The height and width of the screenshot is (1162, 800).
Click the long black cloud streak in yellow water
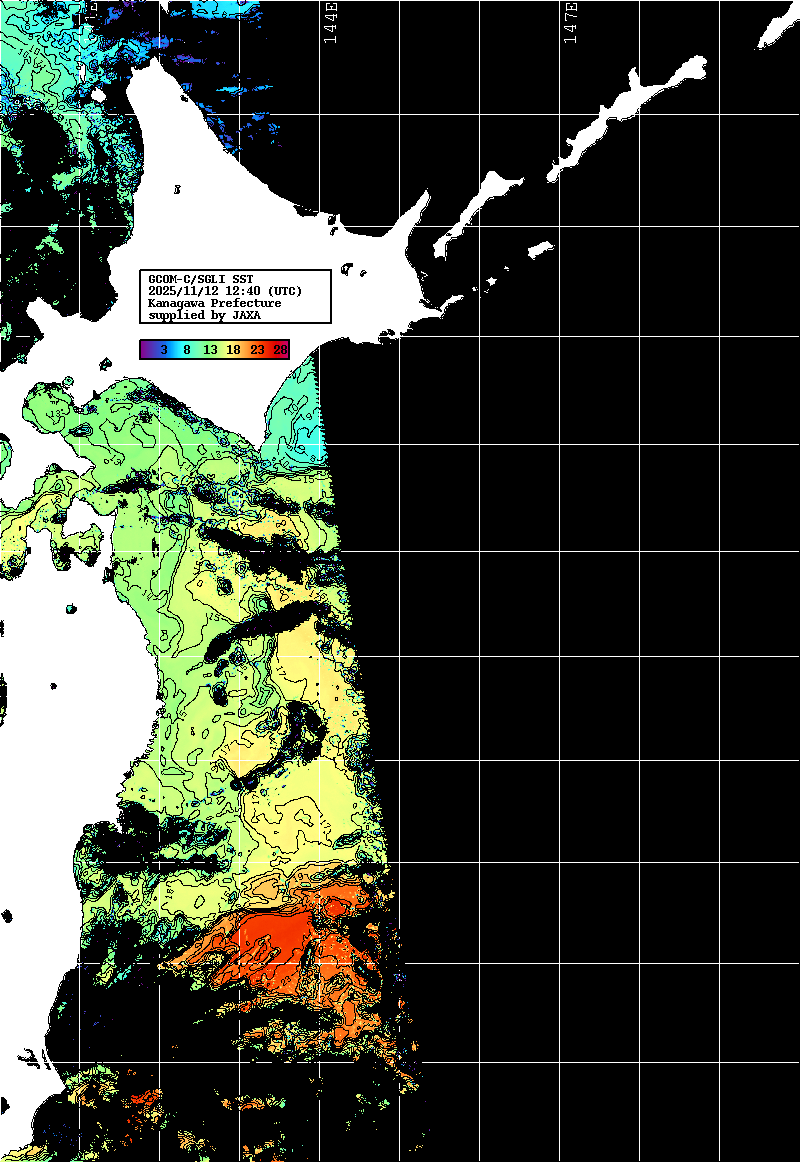[265, 630]
